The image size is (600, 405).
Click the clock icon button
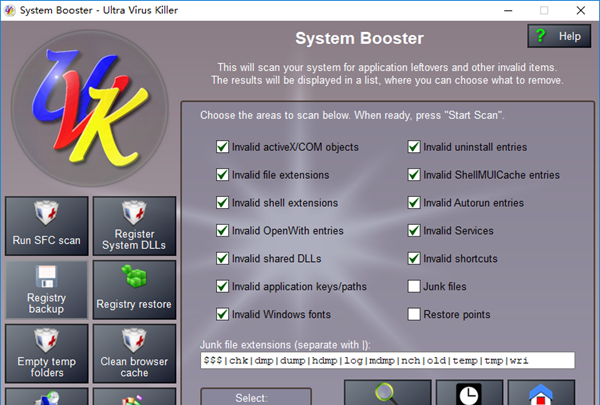pos(469,393)
